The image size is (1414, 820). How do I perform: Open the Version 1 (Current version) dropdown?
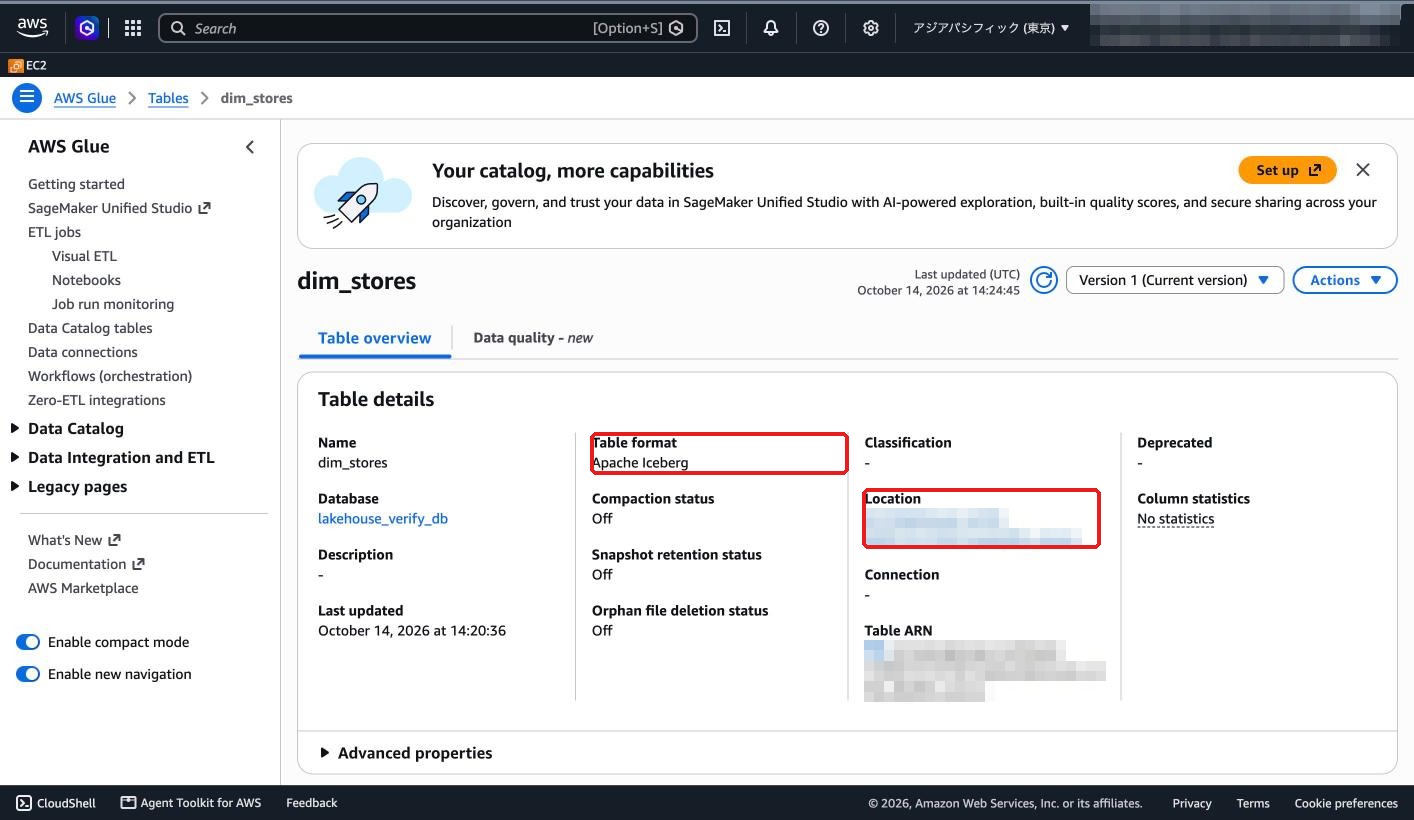(x=1175, y=280)
